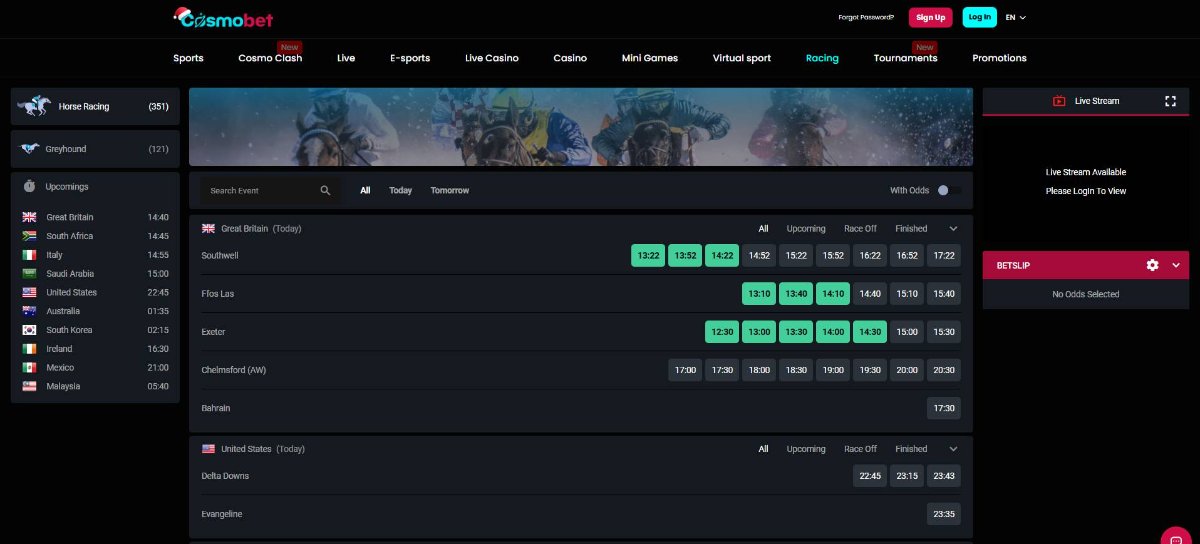Click the search magnifier icon
The height and width of the screenshot is (544, 1200).
tap(325, 190)
